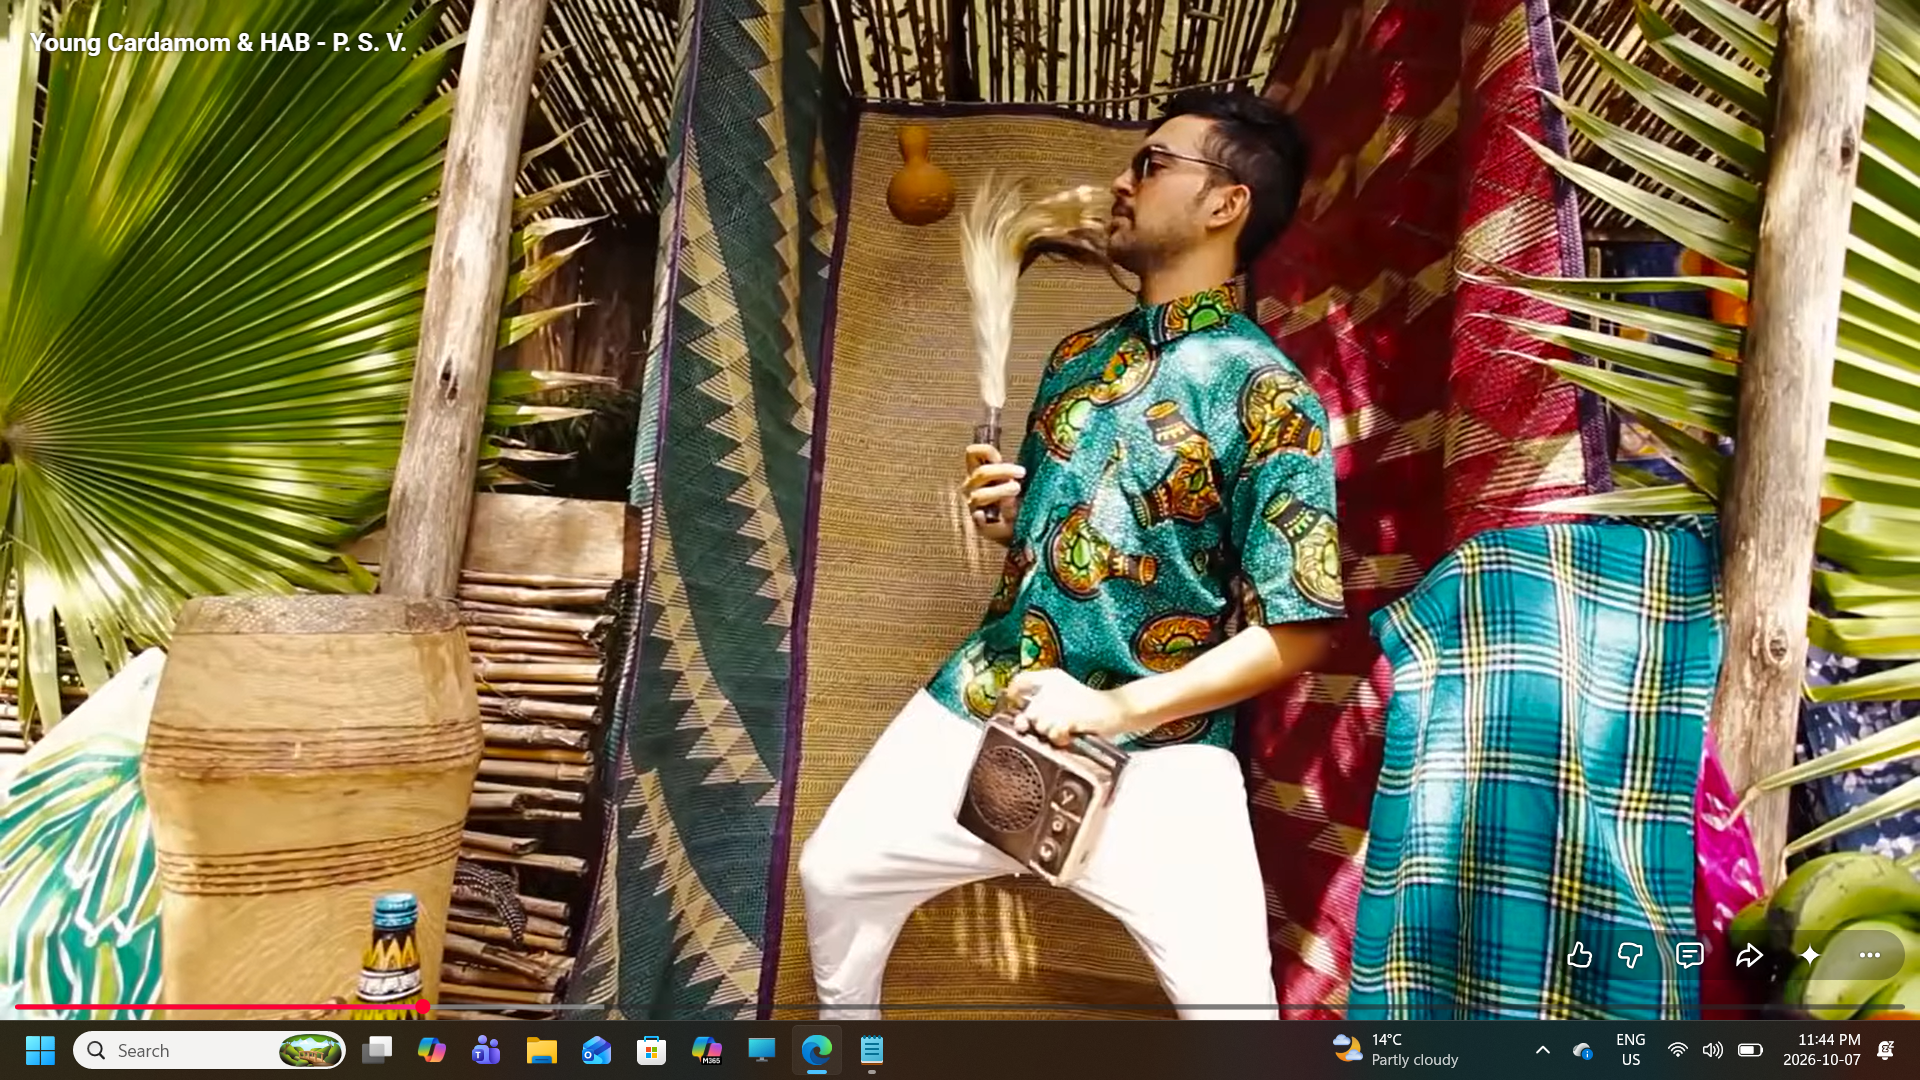
Task: Open the video comments panel
Action: [1690, 956]
